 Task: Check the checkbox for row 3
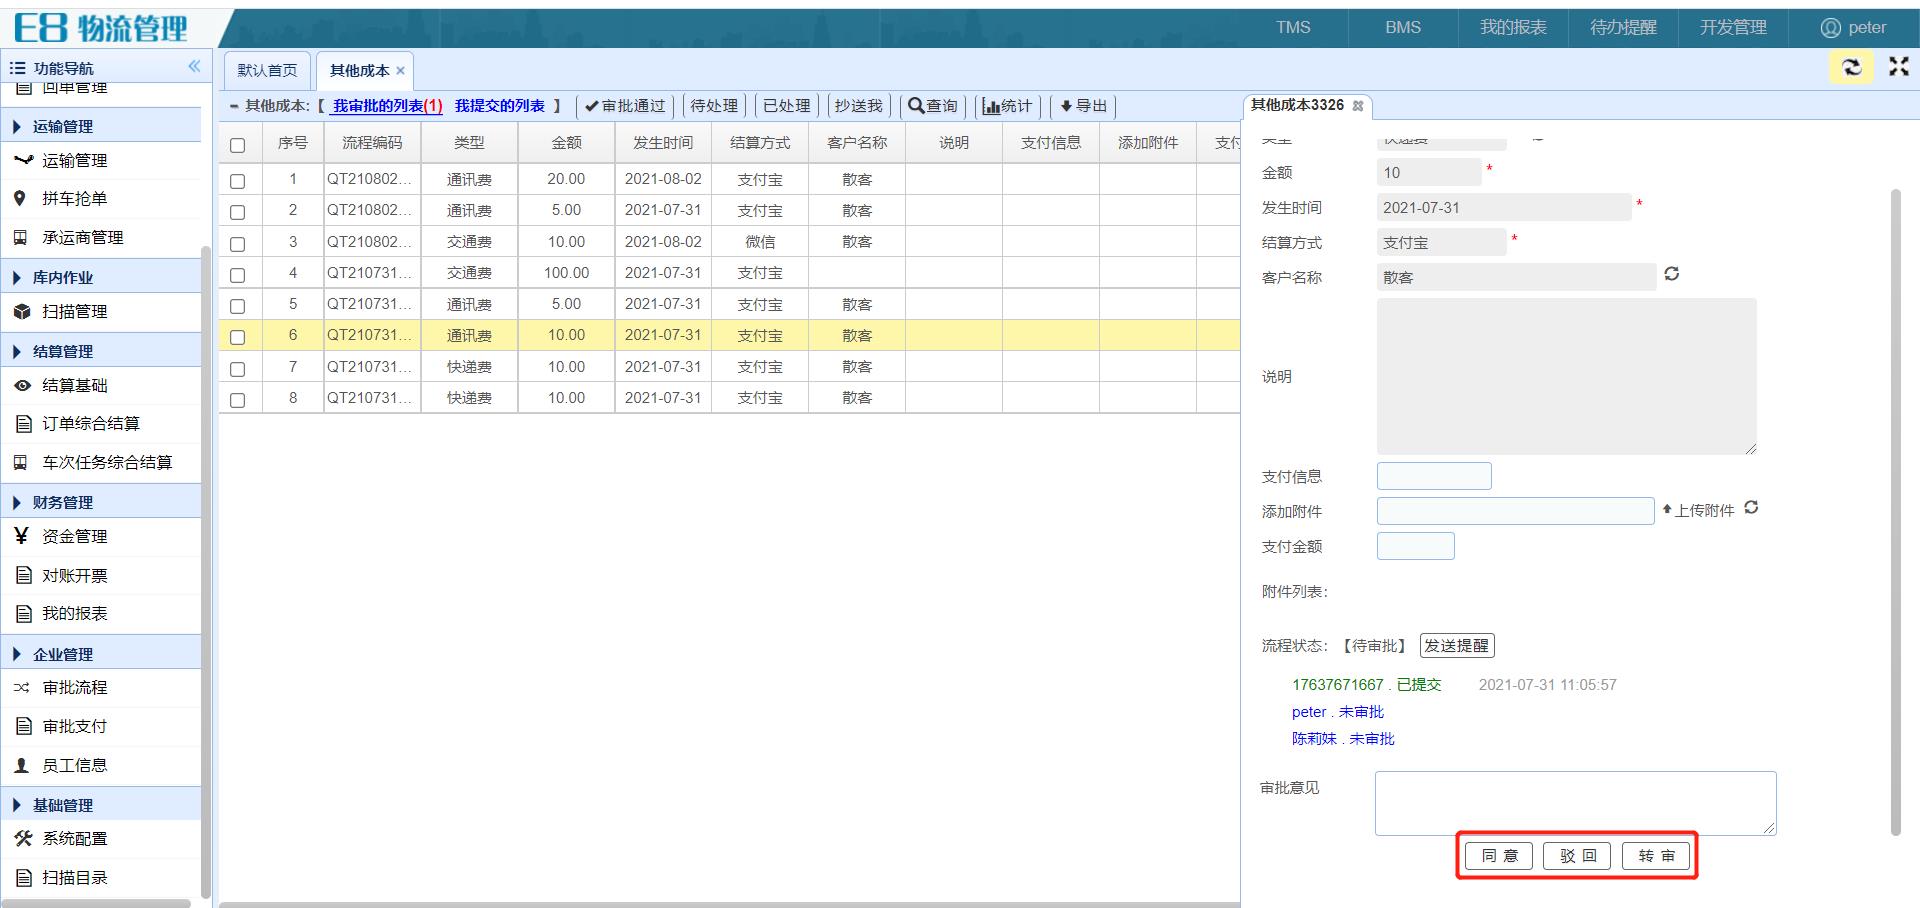coord(237,243)
